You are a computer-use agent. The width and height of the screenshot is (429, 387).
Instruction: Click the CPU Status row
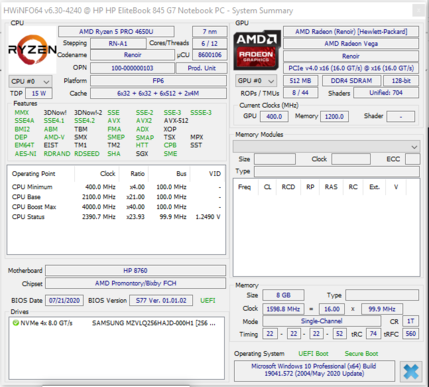[x=116, y=217]
